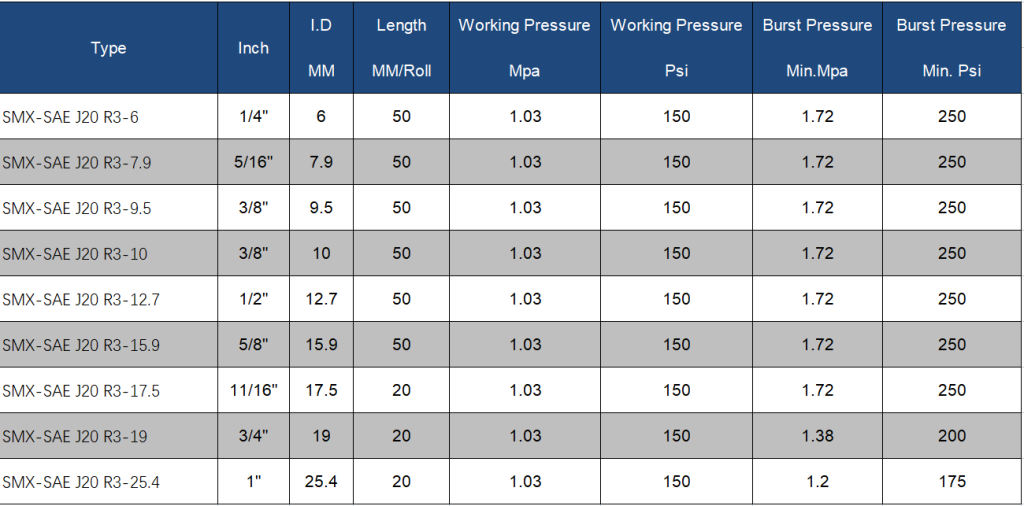Select the Inch column header
Viewport: 1024px width, 506px height.
(253, 48)
